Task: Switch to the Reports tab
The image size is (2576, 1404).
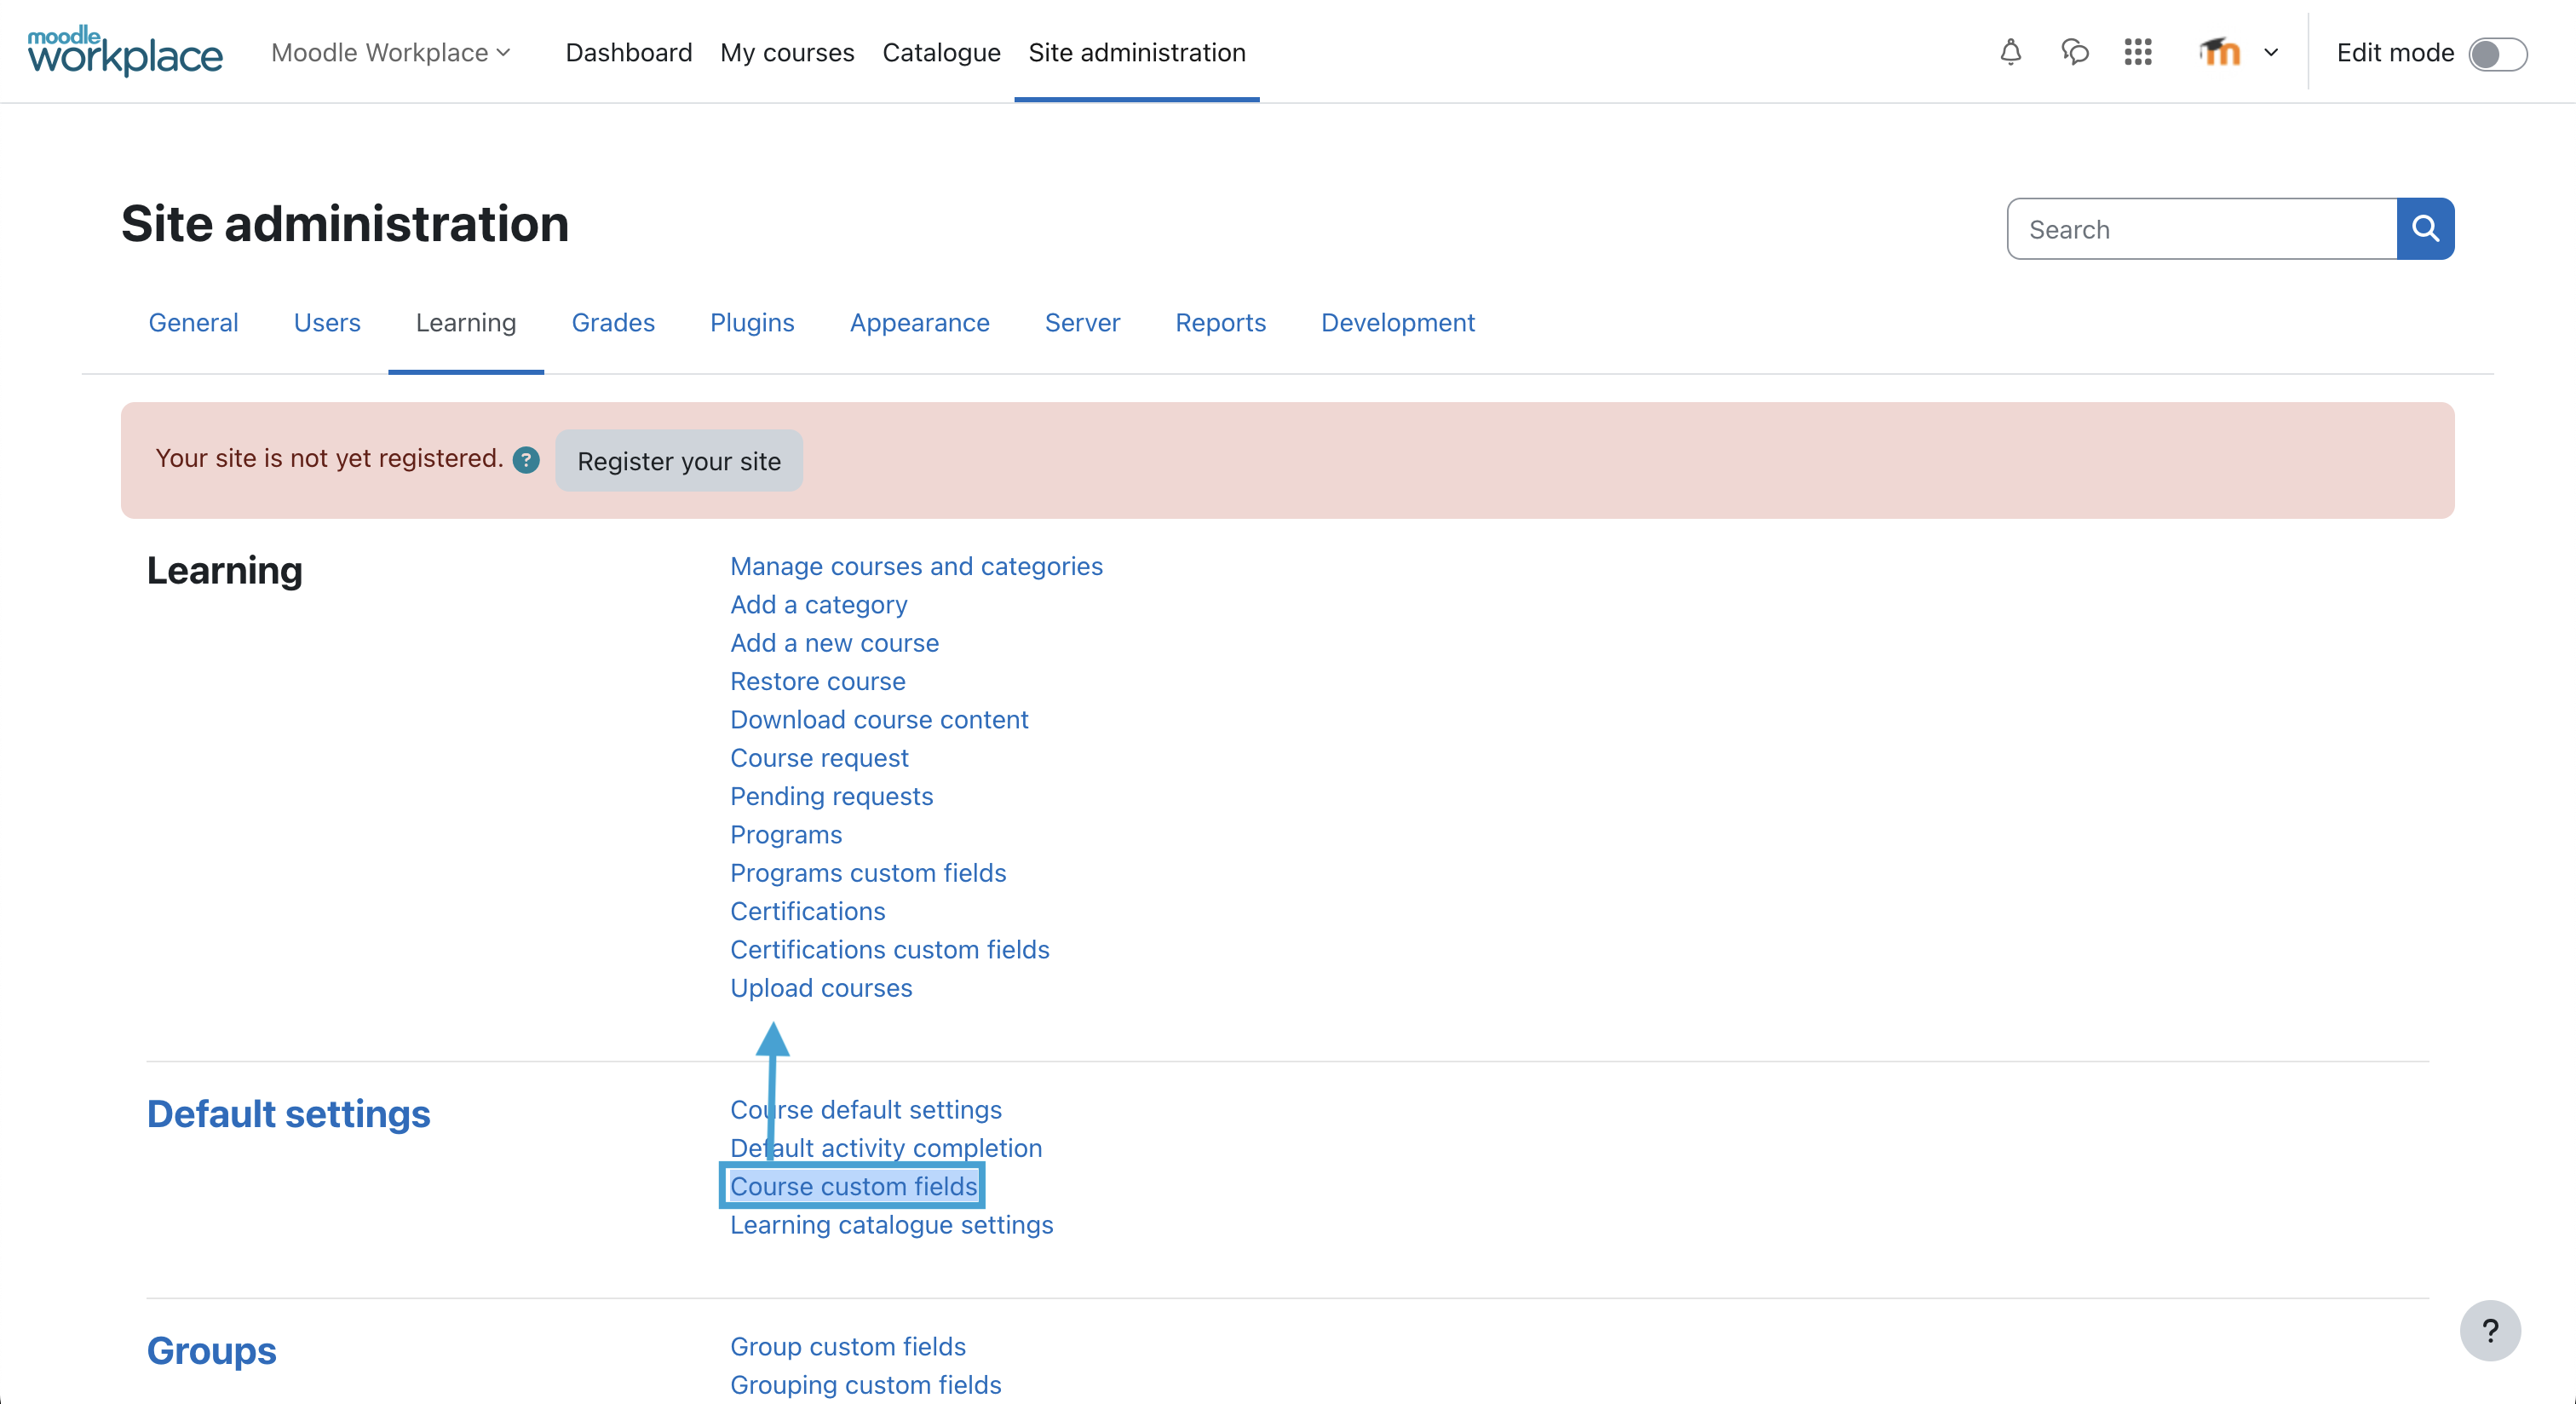Action: 1220,322
